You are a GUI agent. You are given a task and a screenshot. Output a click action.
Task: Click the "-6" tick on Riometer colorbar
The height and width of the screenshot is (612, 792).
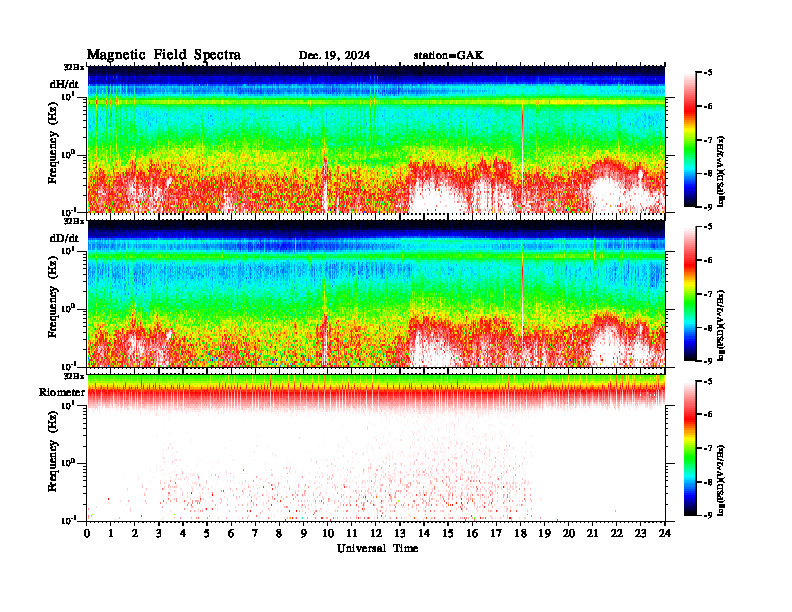(x=707, y=415)
